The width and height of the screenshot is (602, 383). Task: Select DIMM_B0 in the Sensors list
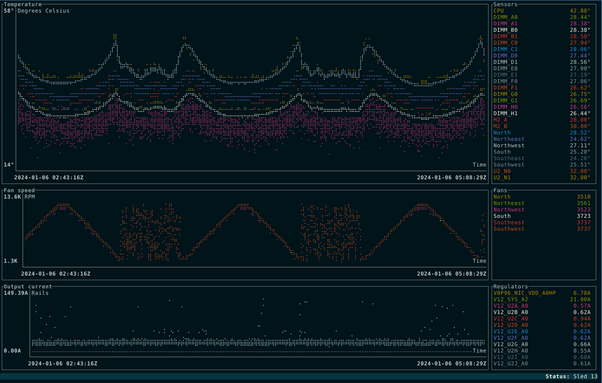[542, 30]
